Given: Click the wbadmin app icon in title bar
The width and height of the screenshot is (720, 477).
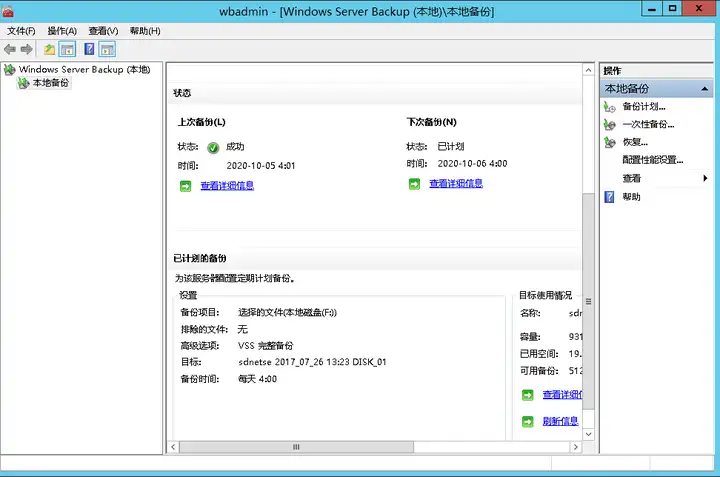Looking at the screenshot, I should click(x=7, y=11).
